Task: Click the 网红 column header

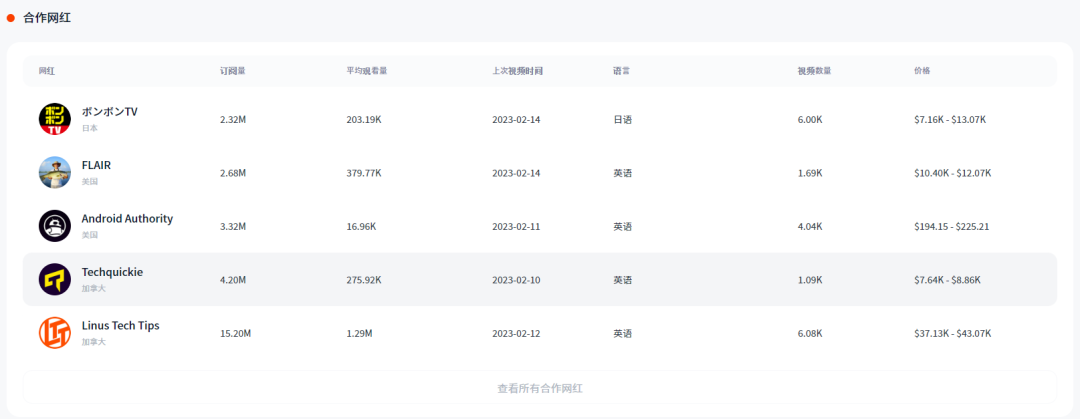Action: (46, 71)
